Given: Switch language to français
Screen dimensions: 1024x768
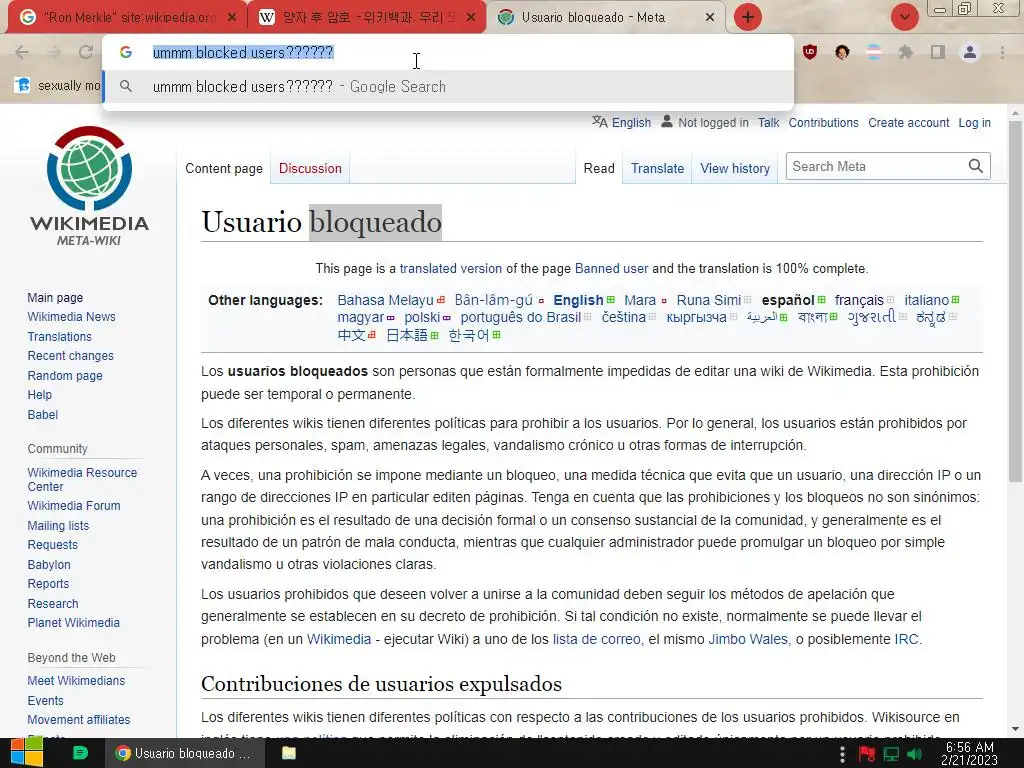Looking at the screenshot, I should coord(859,300).
